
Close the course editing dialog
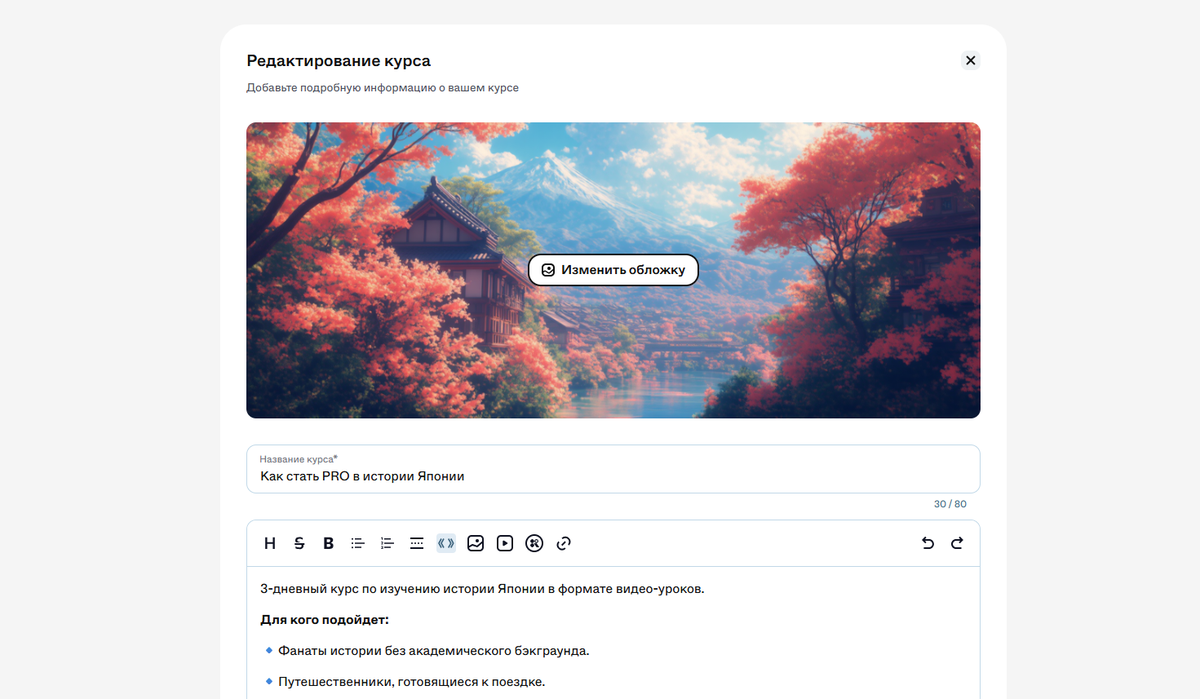[x=970, y=60]
